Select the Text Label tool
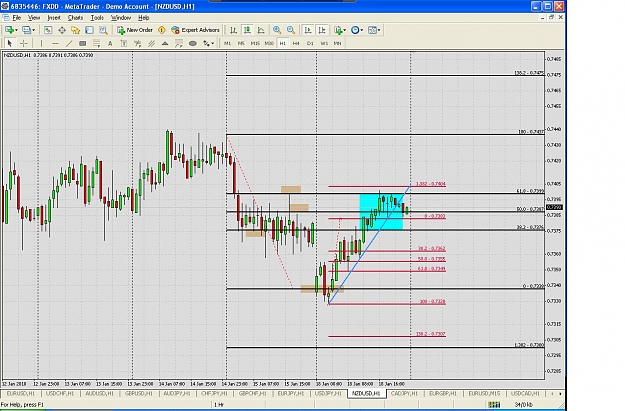This screenshot has width=625, height=411. [x=124, y=43]
